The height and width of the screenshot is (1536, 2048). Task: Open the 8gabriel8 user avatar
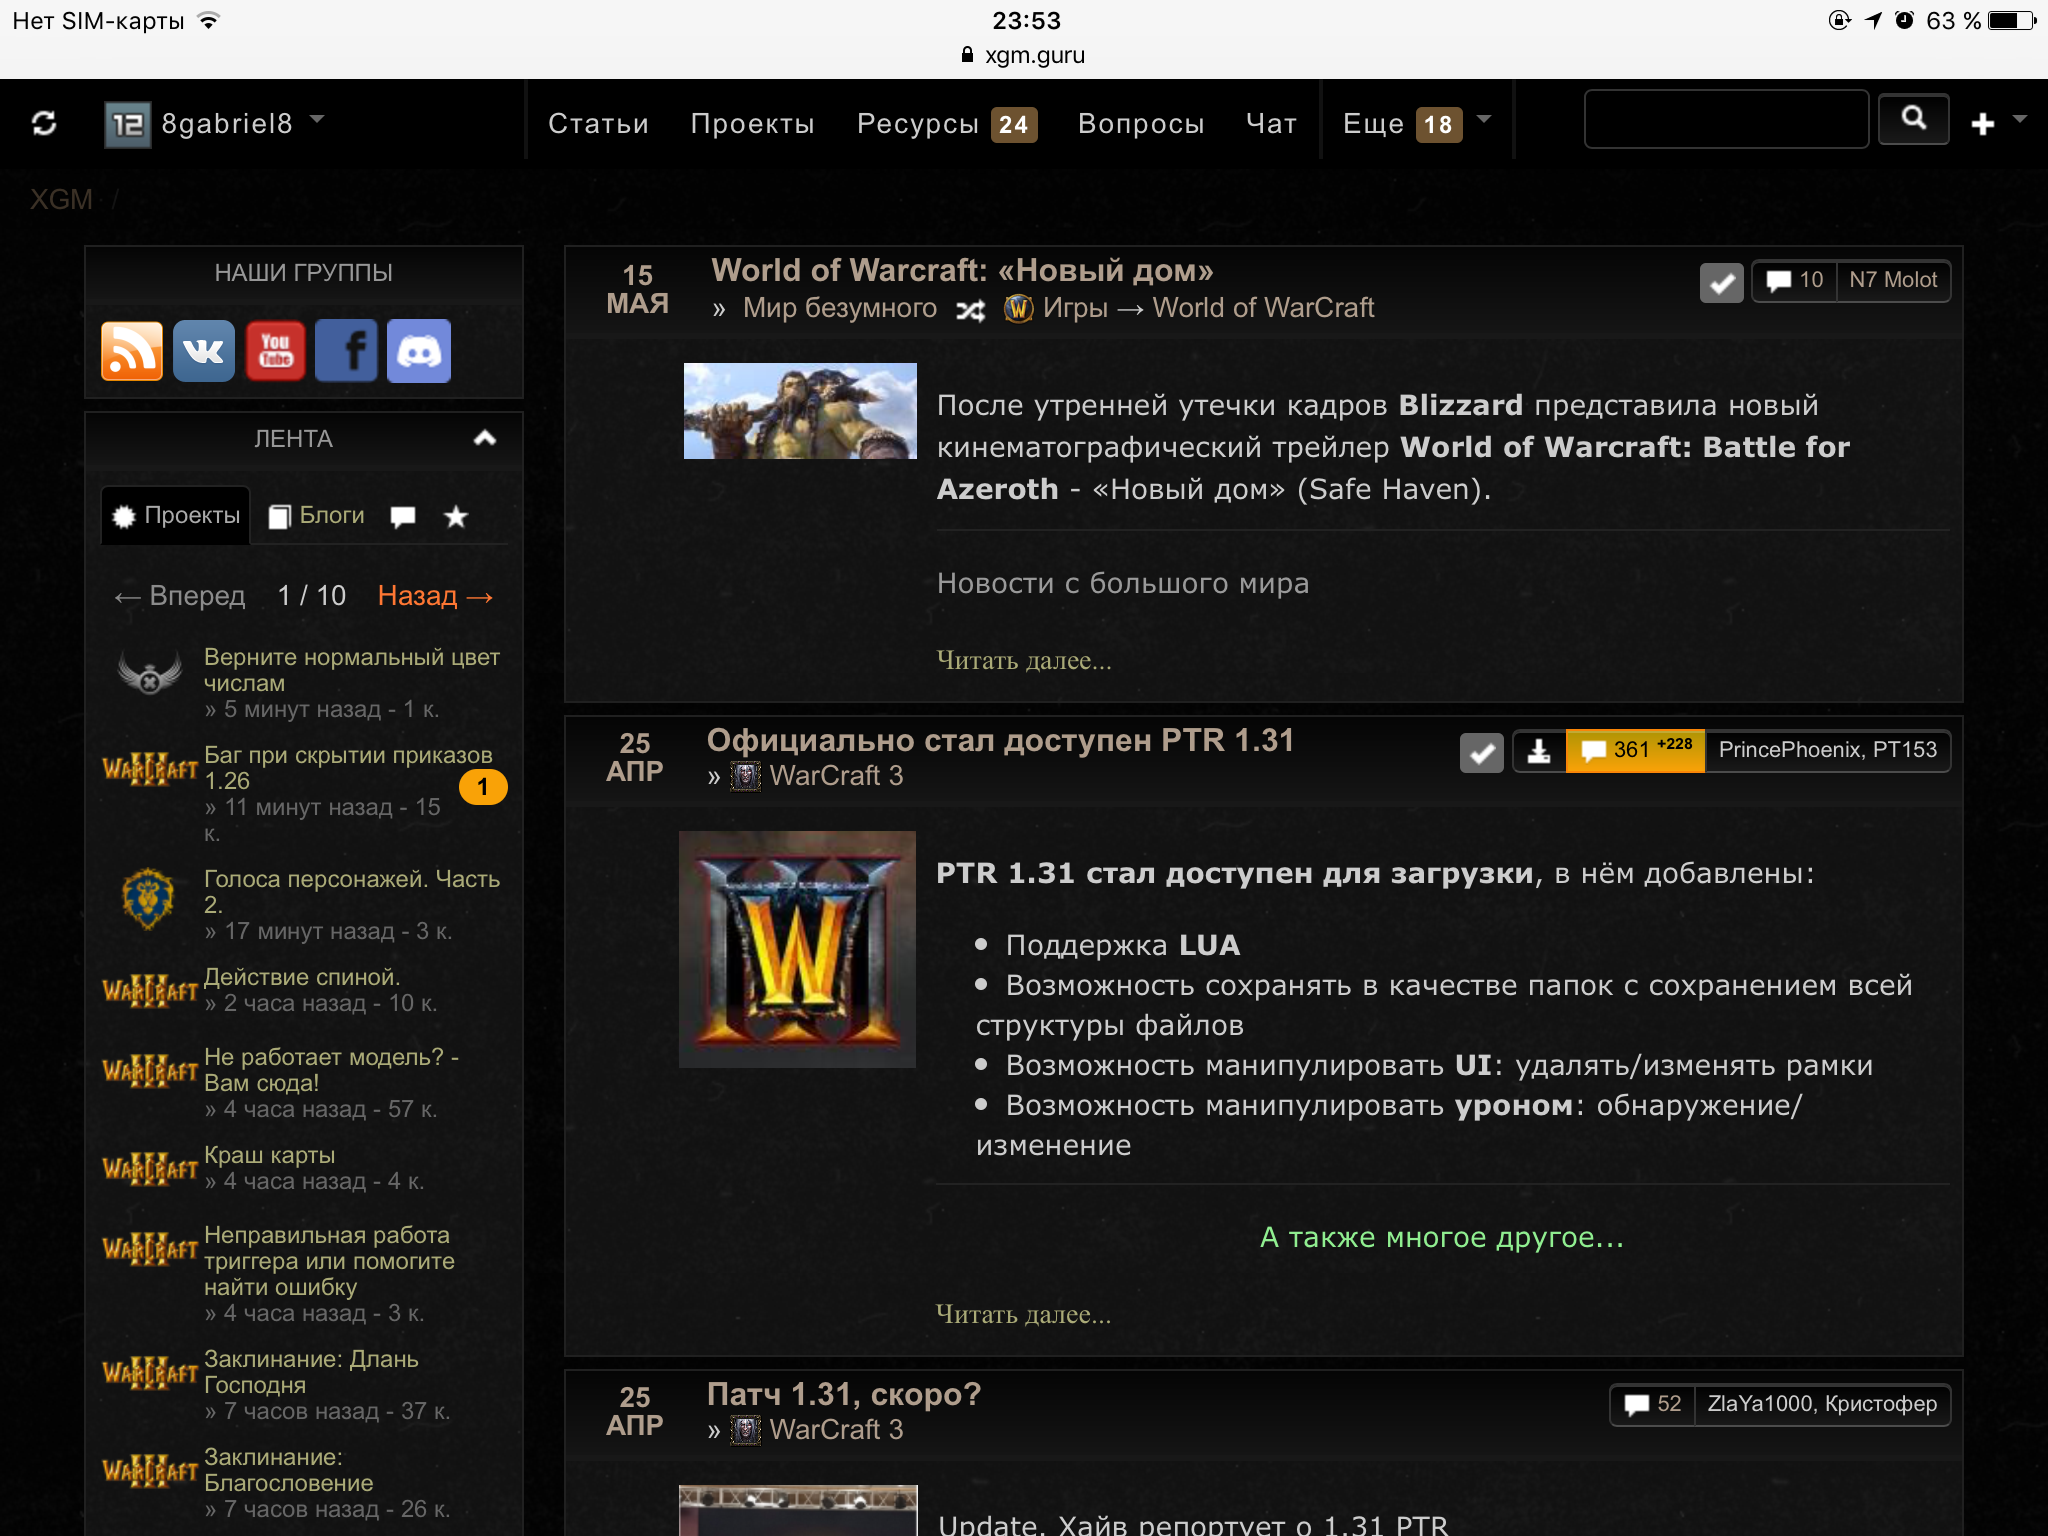(x=128, y=124)
